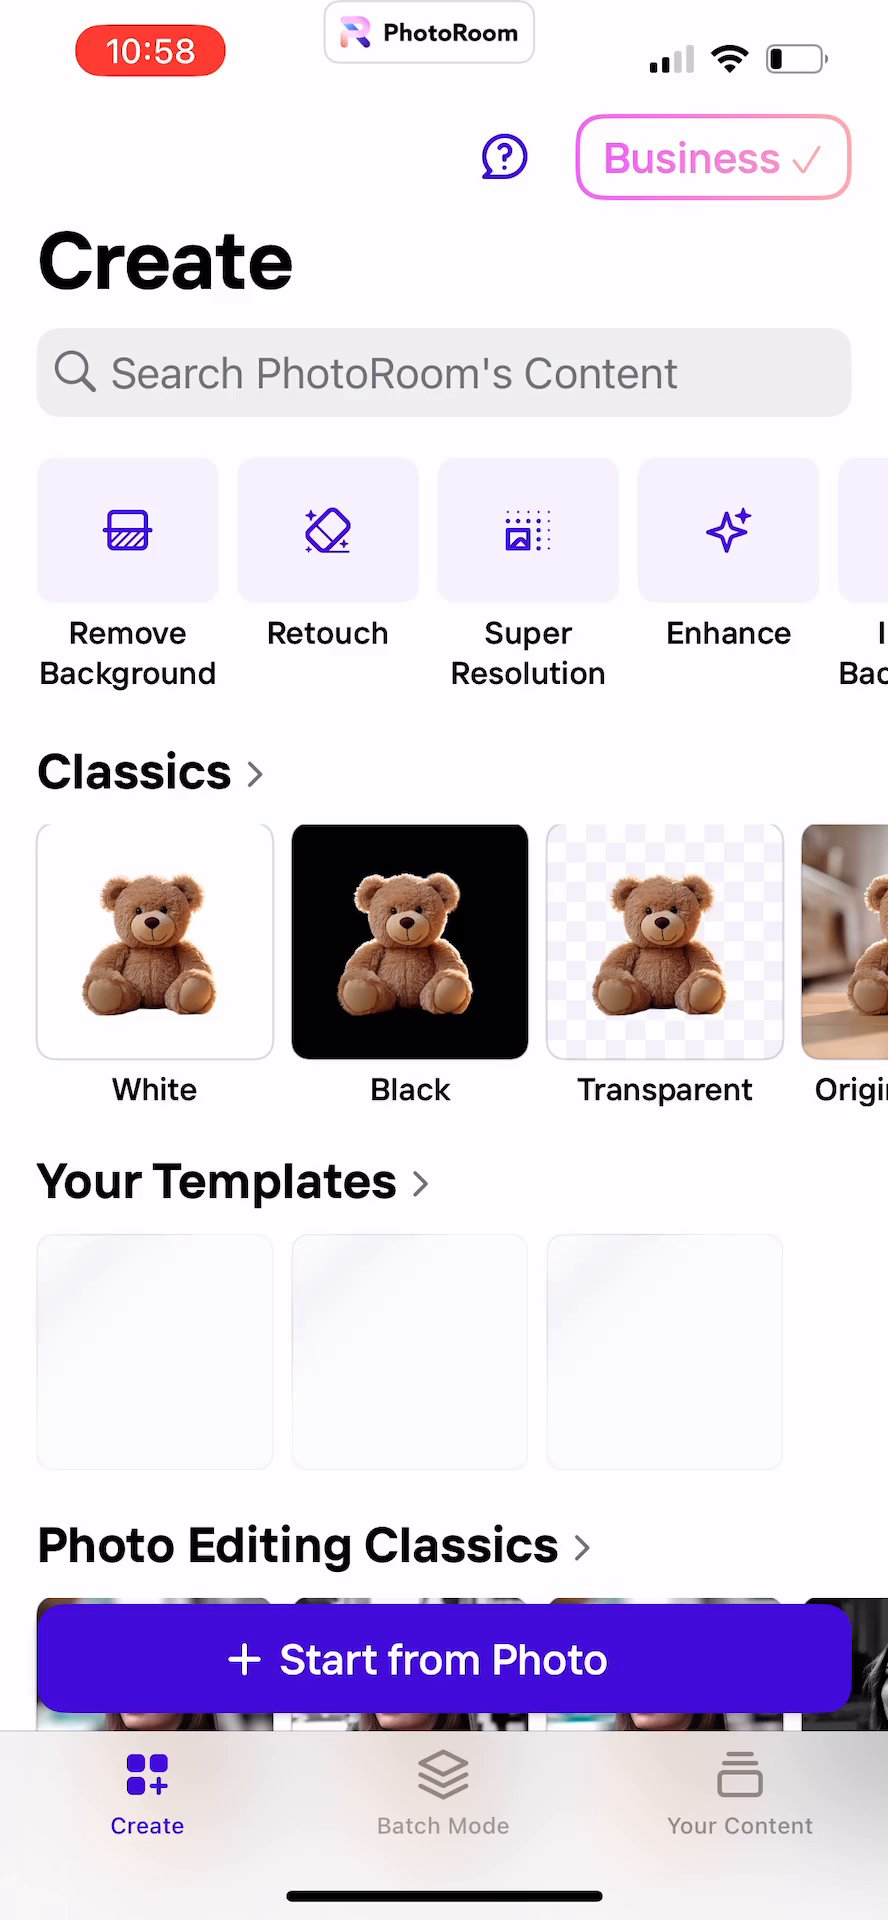Expand the Classics section chevron

click(x=255, y=773)
